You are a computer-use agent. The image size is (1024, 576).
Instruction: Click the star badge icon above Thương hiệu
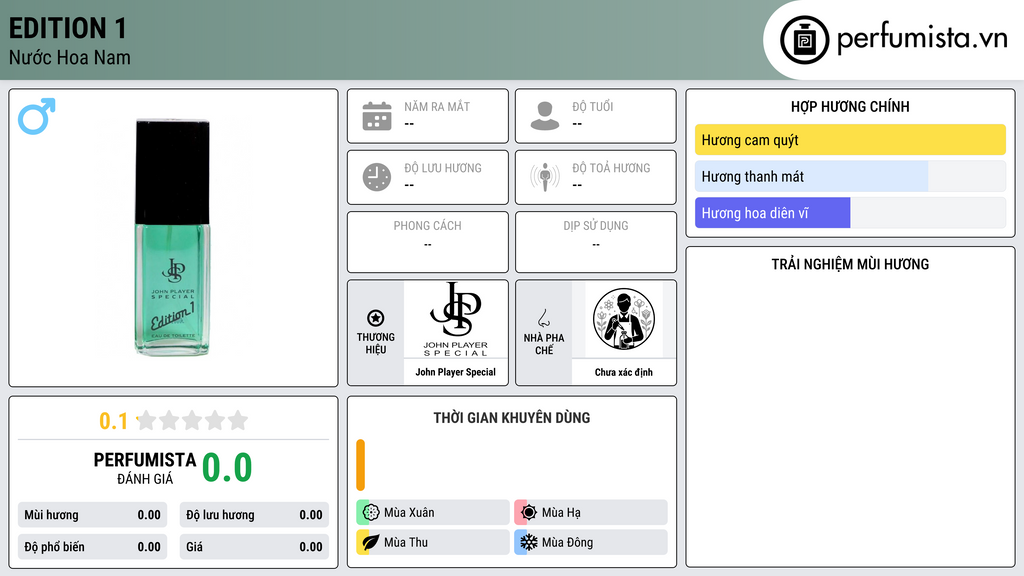click(x=376, y=318)
